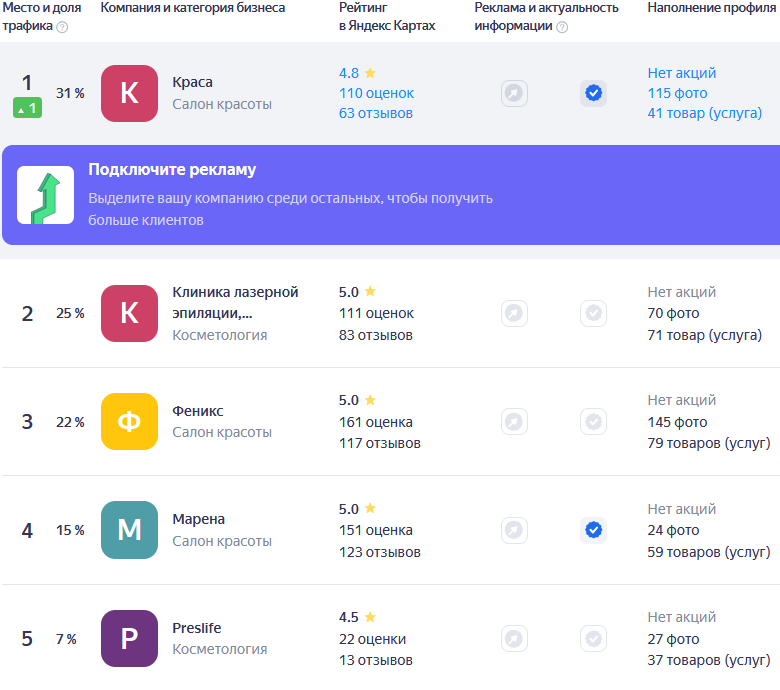Click the green position change badge
The height and width of the screenshot is (690, 780).
click(x=27, y=108)
